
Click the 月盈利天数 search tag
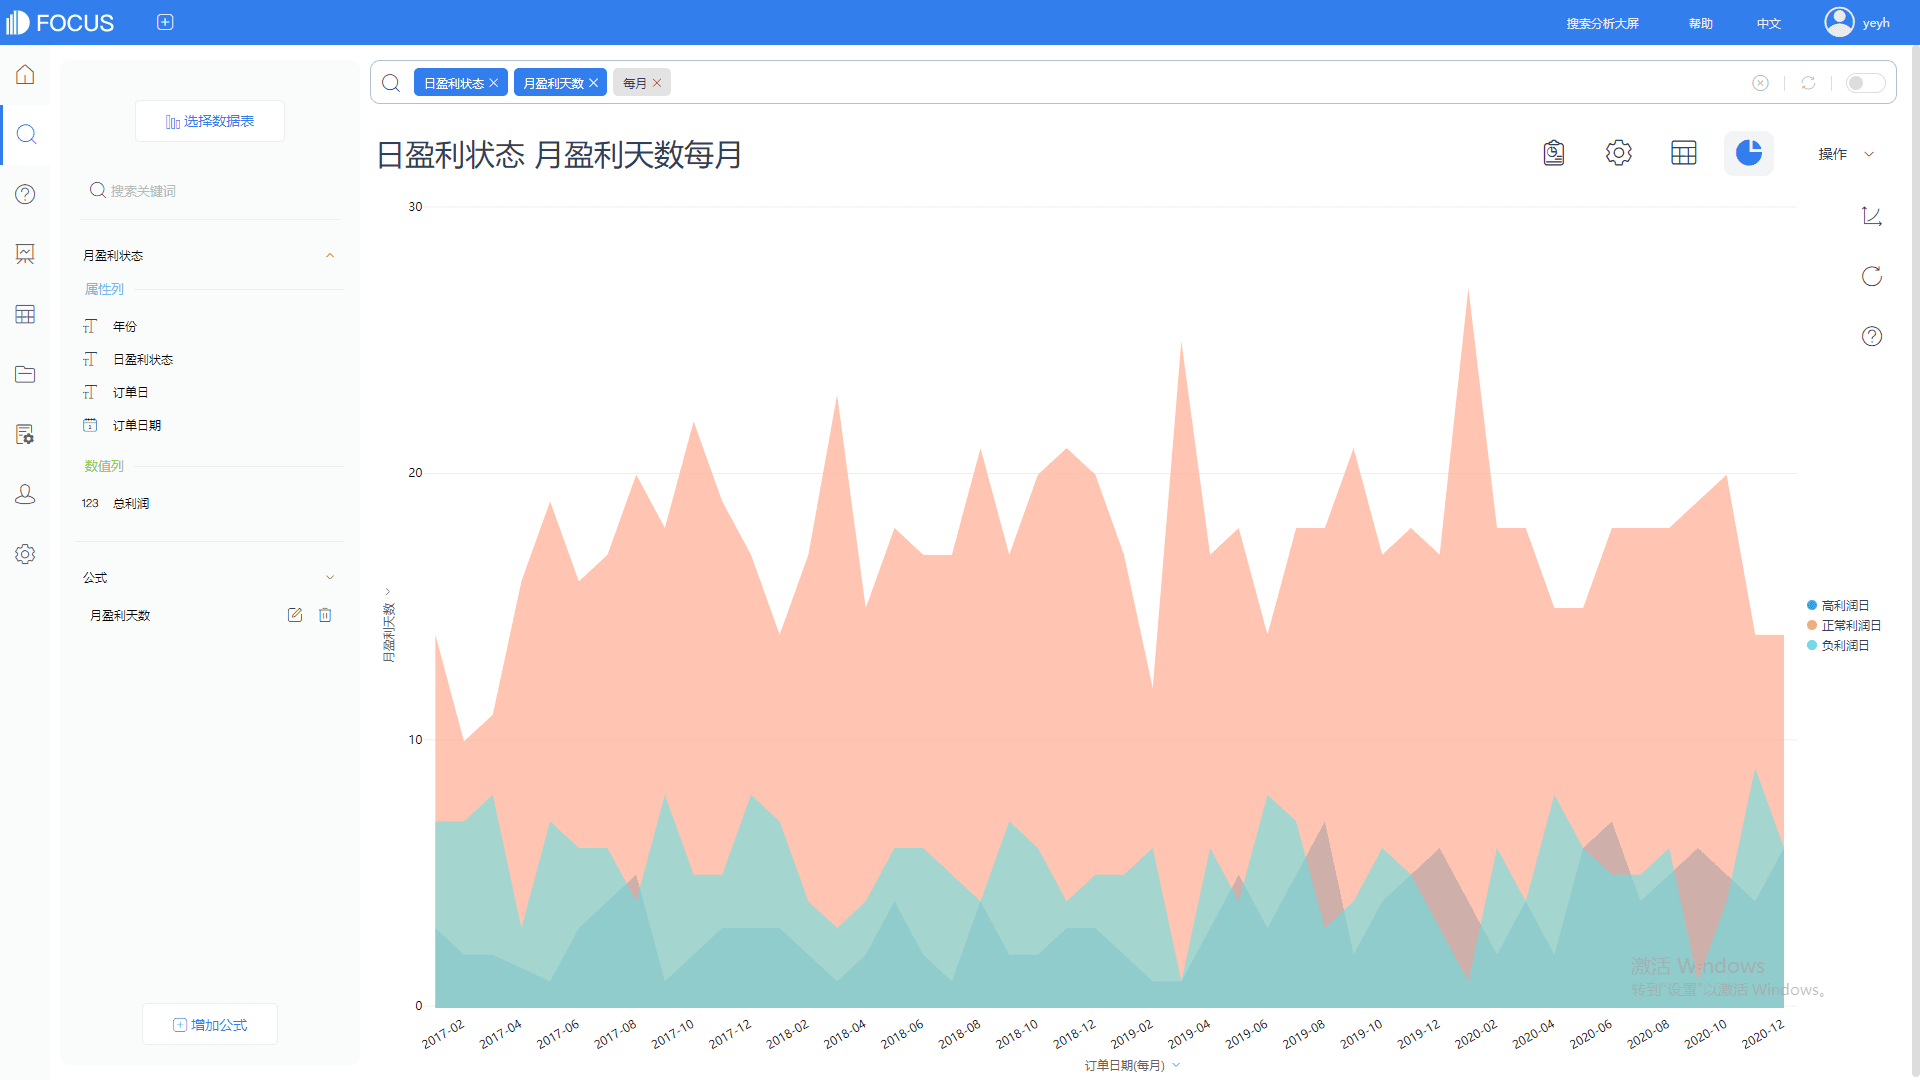point(554,83)
